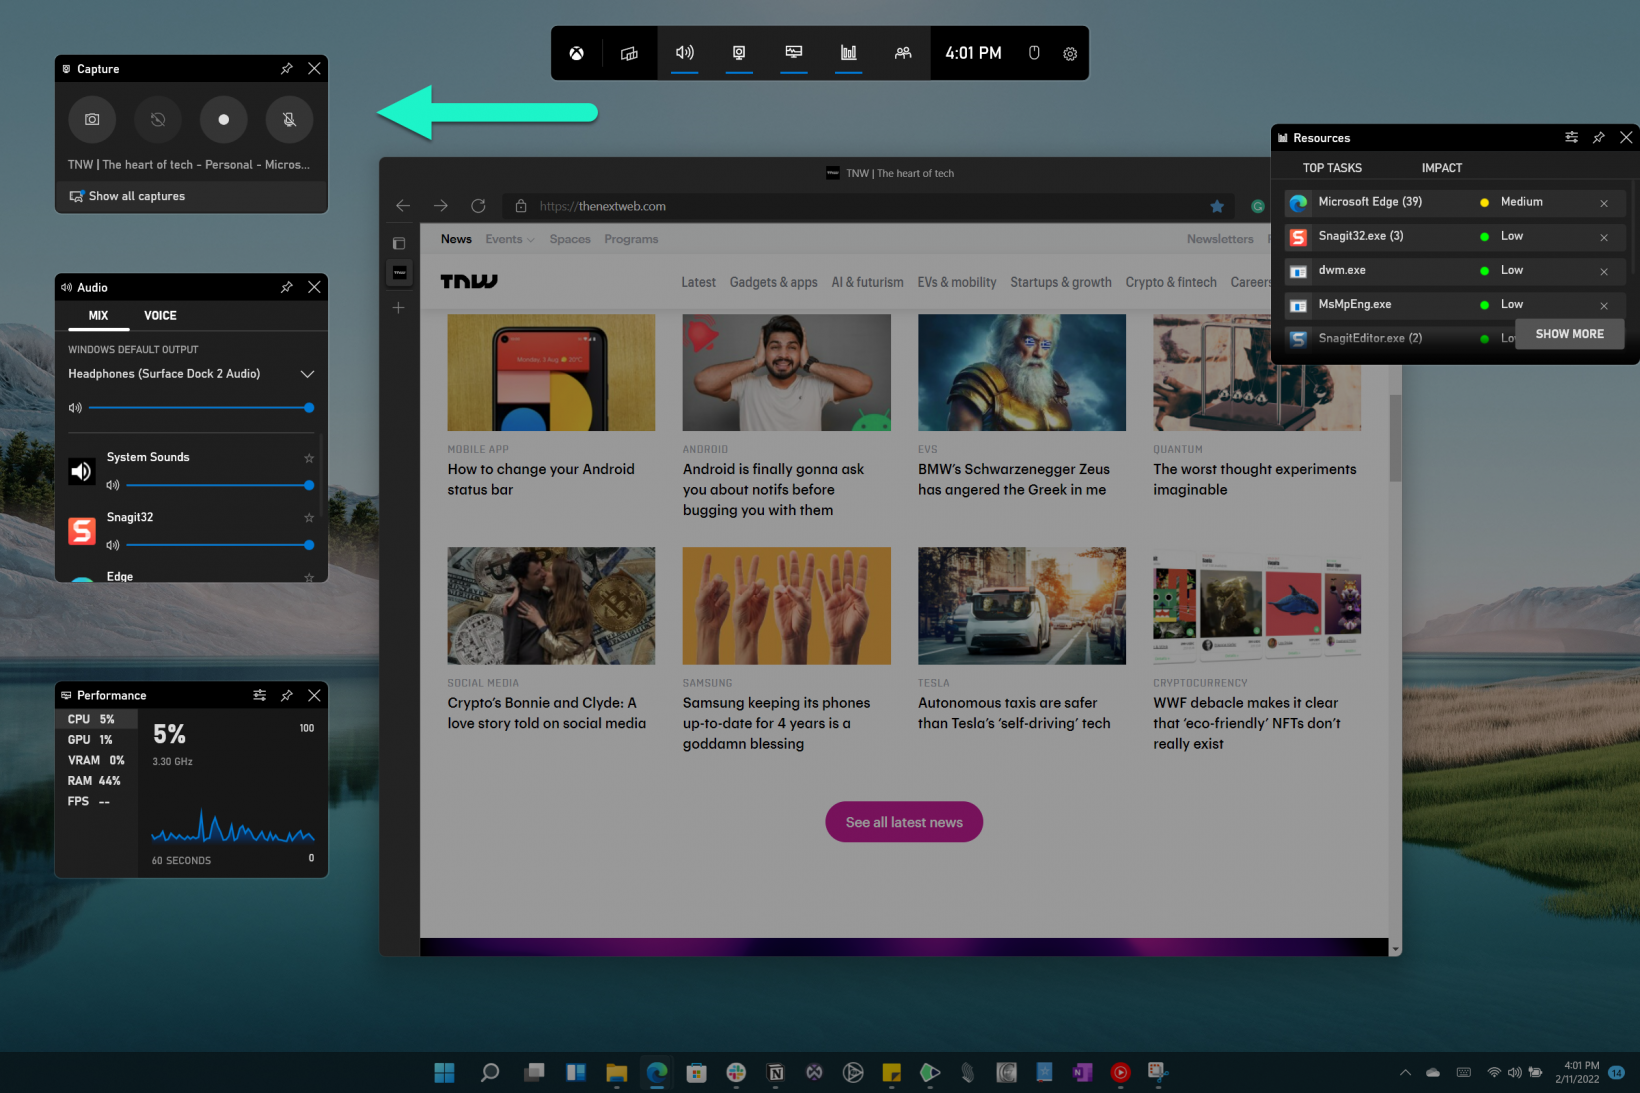
Task: Favorite Snagit32 with the star
Action: click(x=309, y=518)
